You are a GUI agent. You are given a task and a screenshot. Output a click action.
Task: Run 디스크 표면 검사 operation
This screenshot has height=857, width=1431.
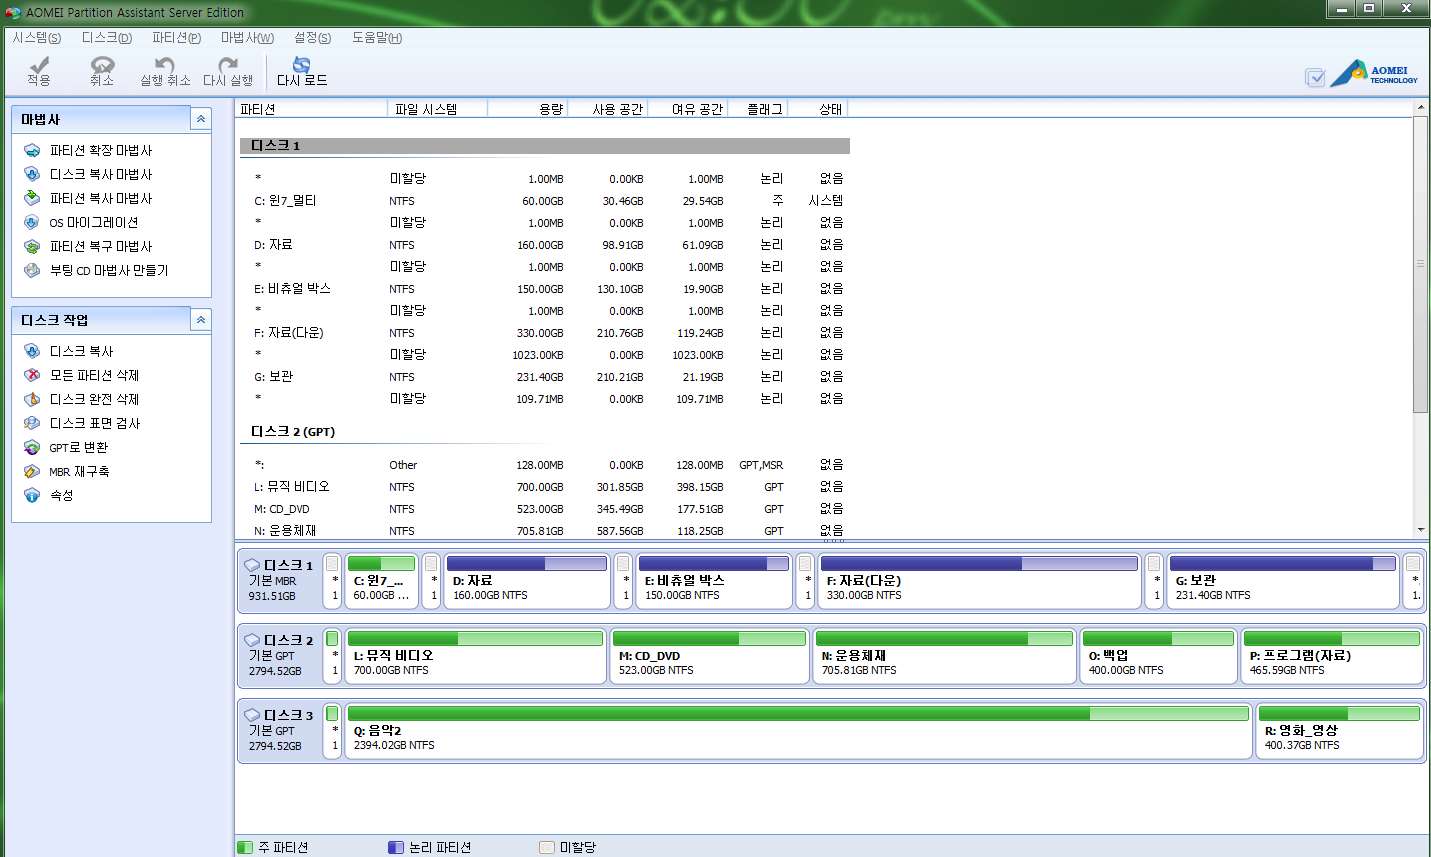(94, 423)
